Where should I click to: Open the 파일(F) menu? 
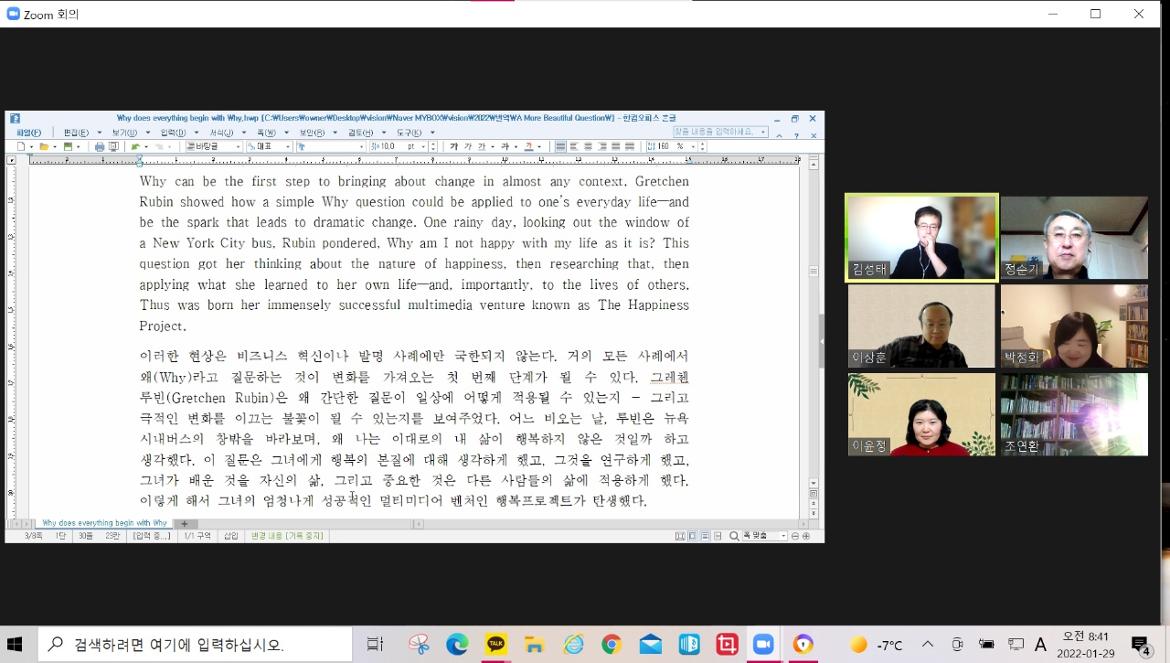[28, 132]
